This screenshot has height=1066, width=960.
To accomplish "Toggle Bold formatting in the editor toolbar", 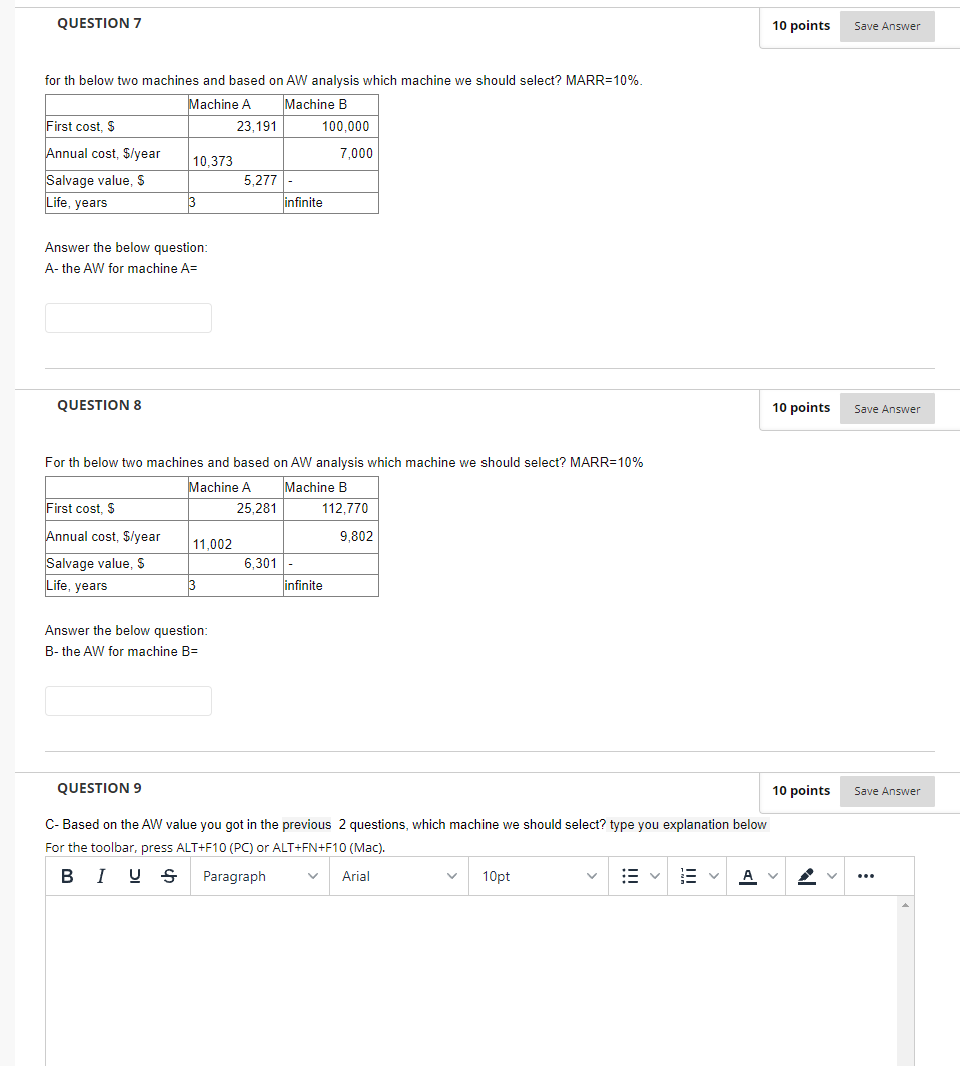I will (67, 876).
